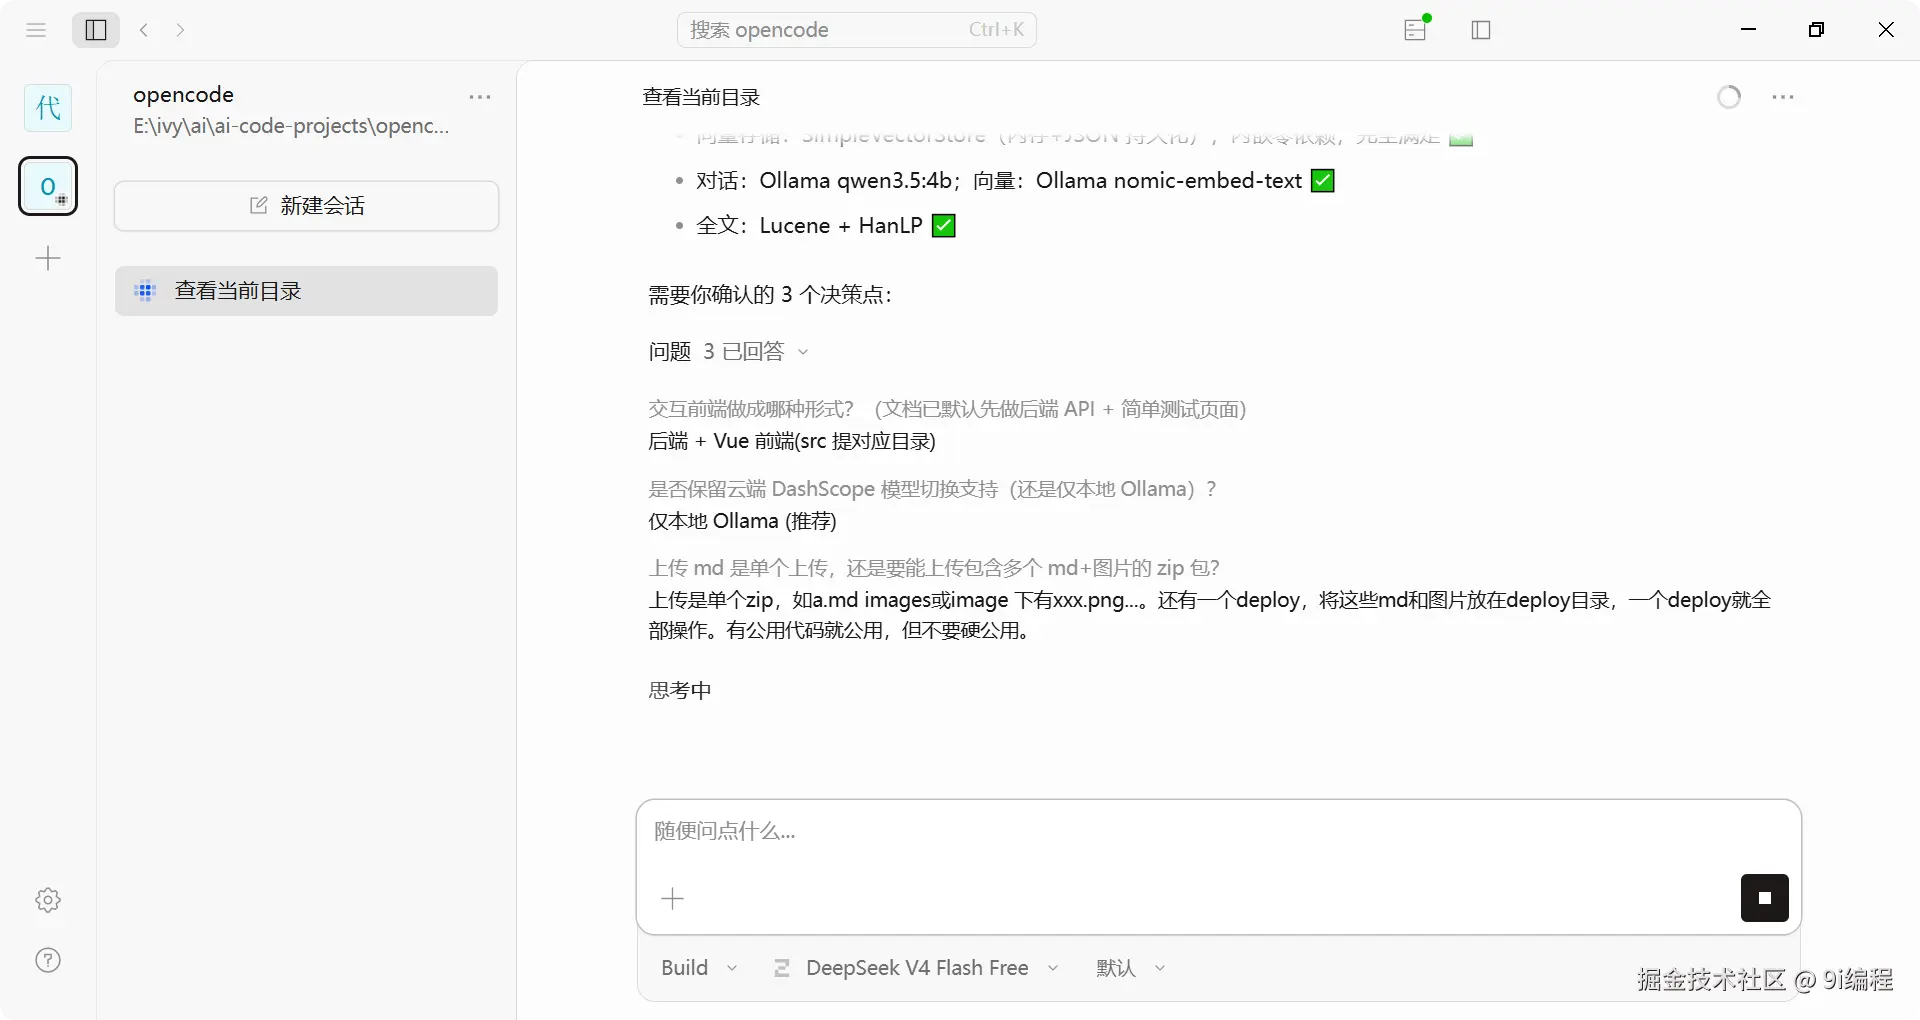Click the 新建会话 button
The width and height of the screenshot is (1920, 1020).
[306, 206]
